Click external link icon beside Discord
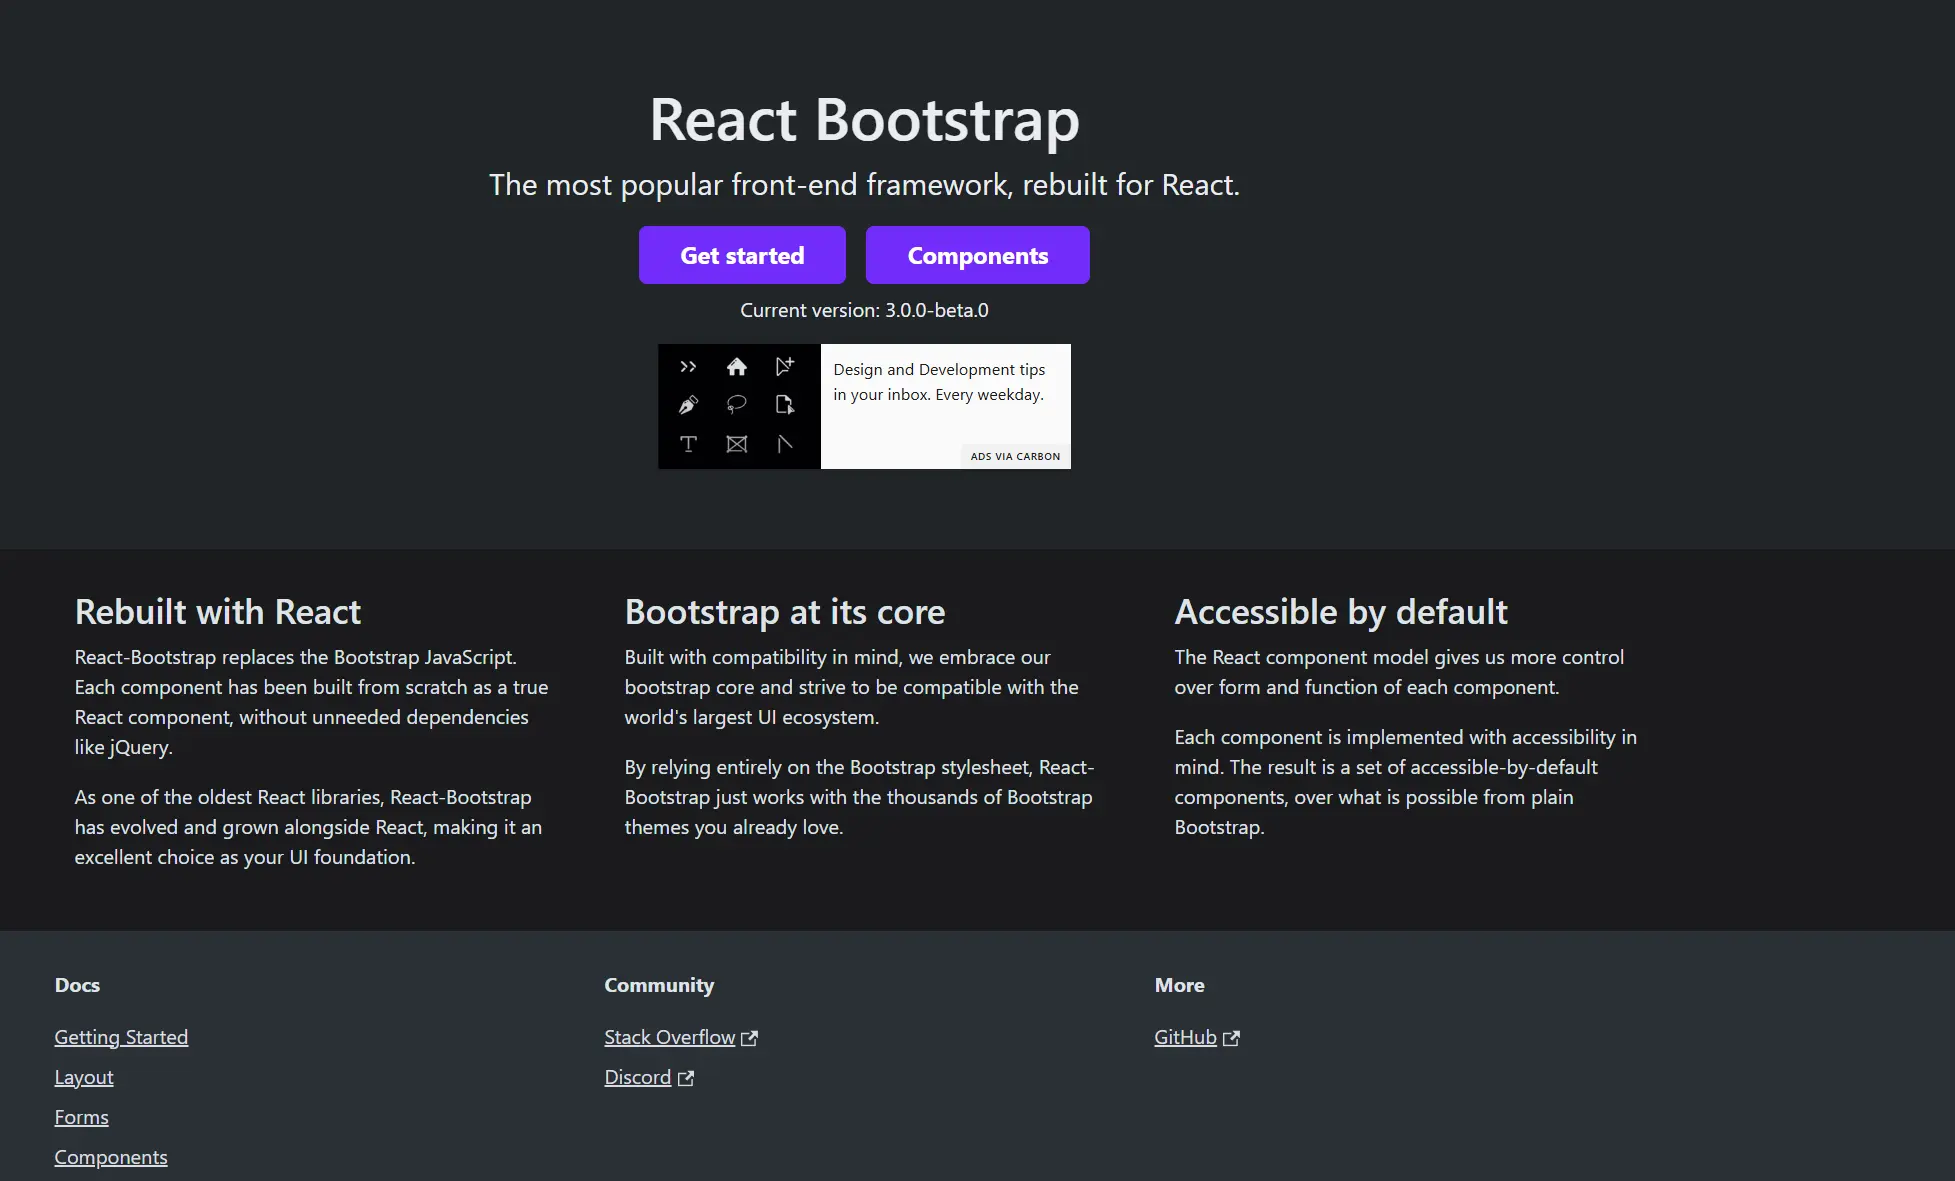Image resolution: width=1955 pixels, height=1181 pixels. (686, 1078)
